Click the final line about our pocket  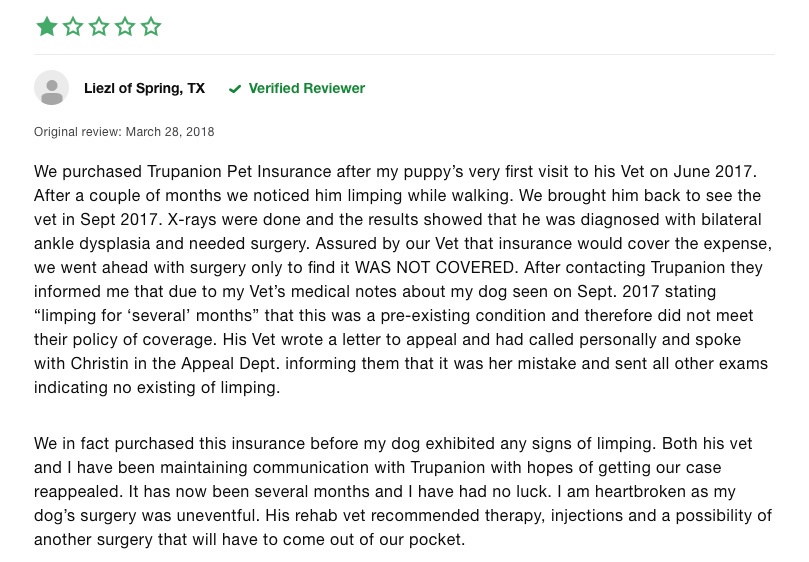(x=250, y=539)
